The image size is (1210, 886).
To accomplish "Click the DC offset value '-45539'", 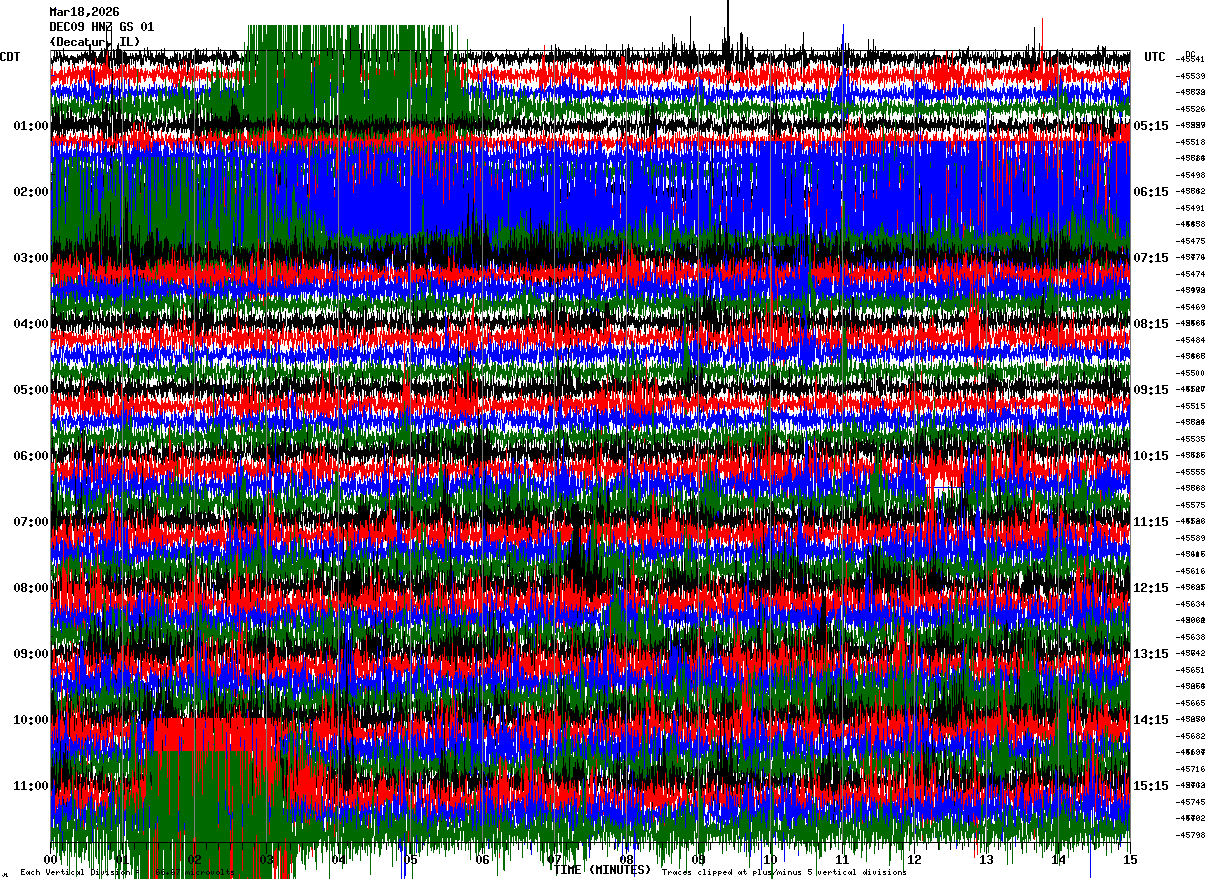I will (x=1191, y=76).
